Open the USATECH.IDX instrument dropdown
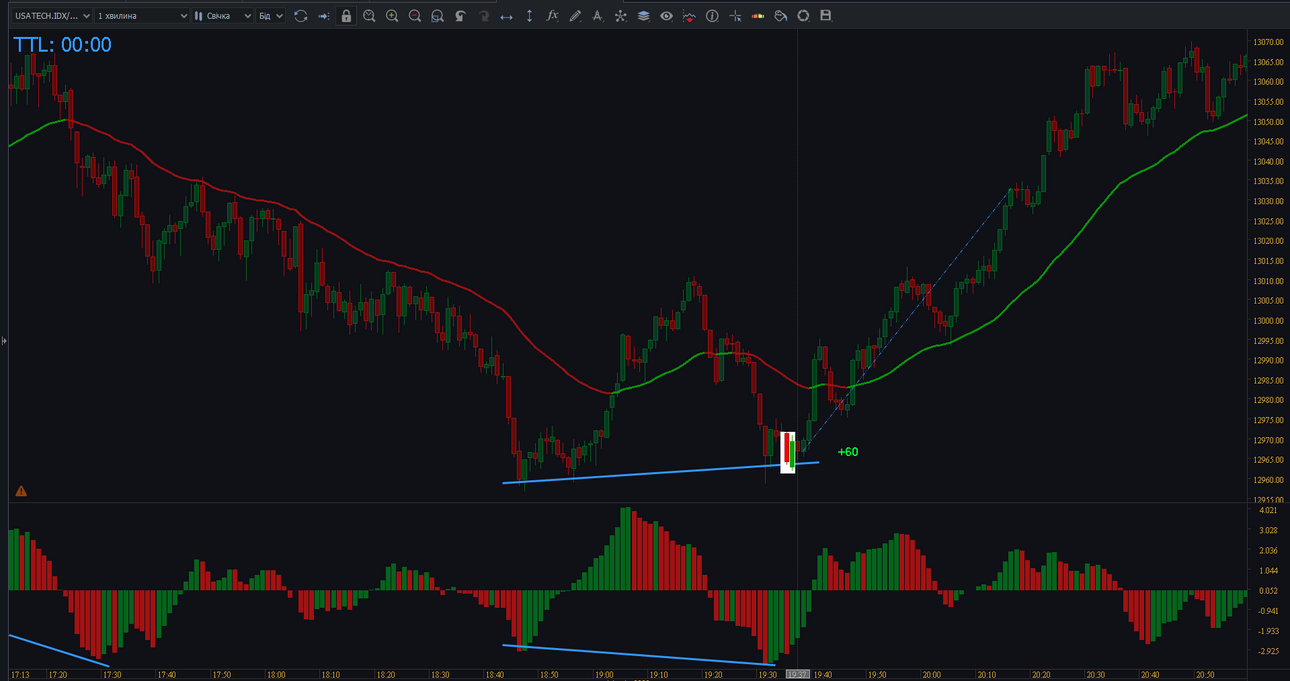The image size is (1290, 681). click(50, 16)
